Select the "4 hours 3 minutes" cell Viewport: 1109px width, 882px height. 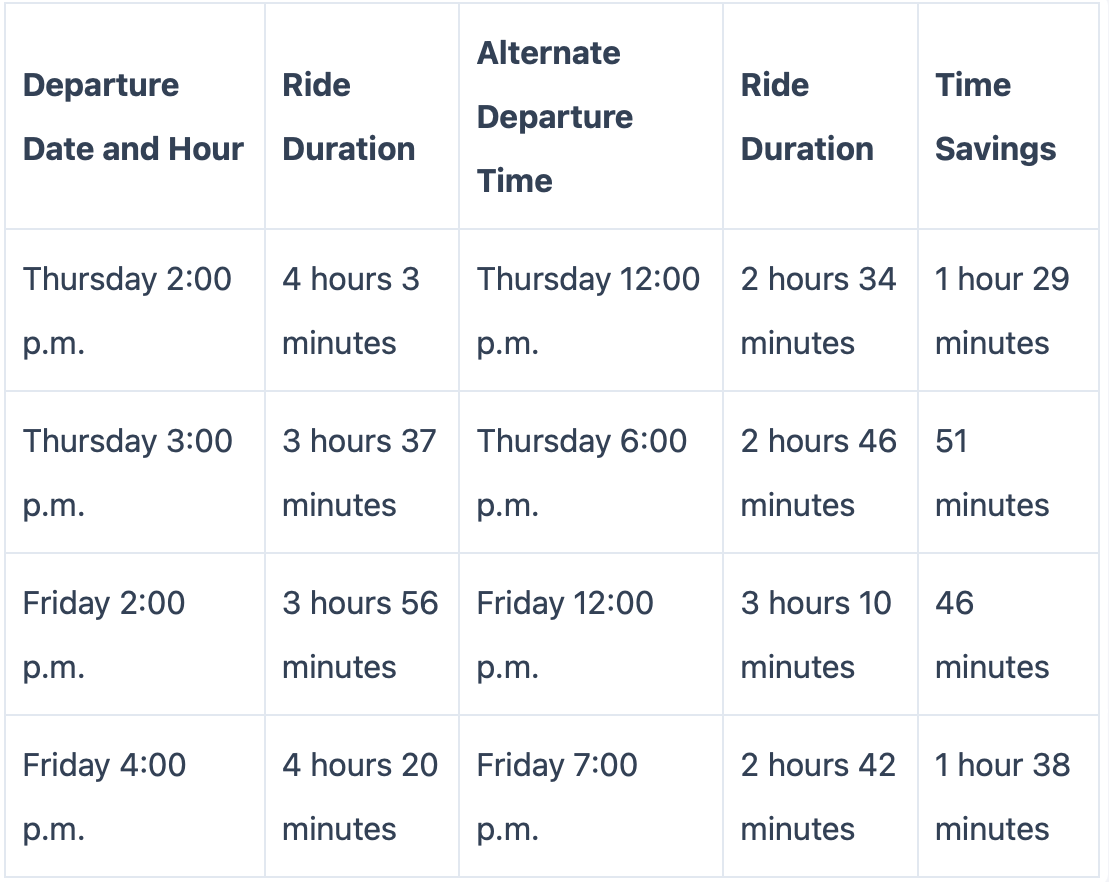coord(361,310)
